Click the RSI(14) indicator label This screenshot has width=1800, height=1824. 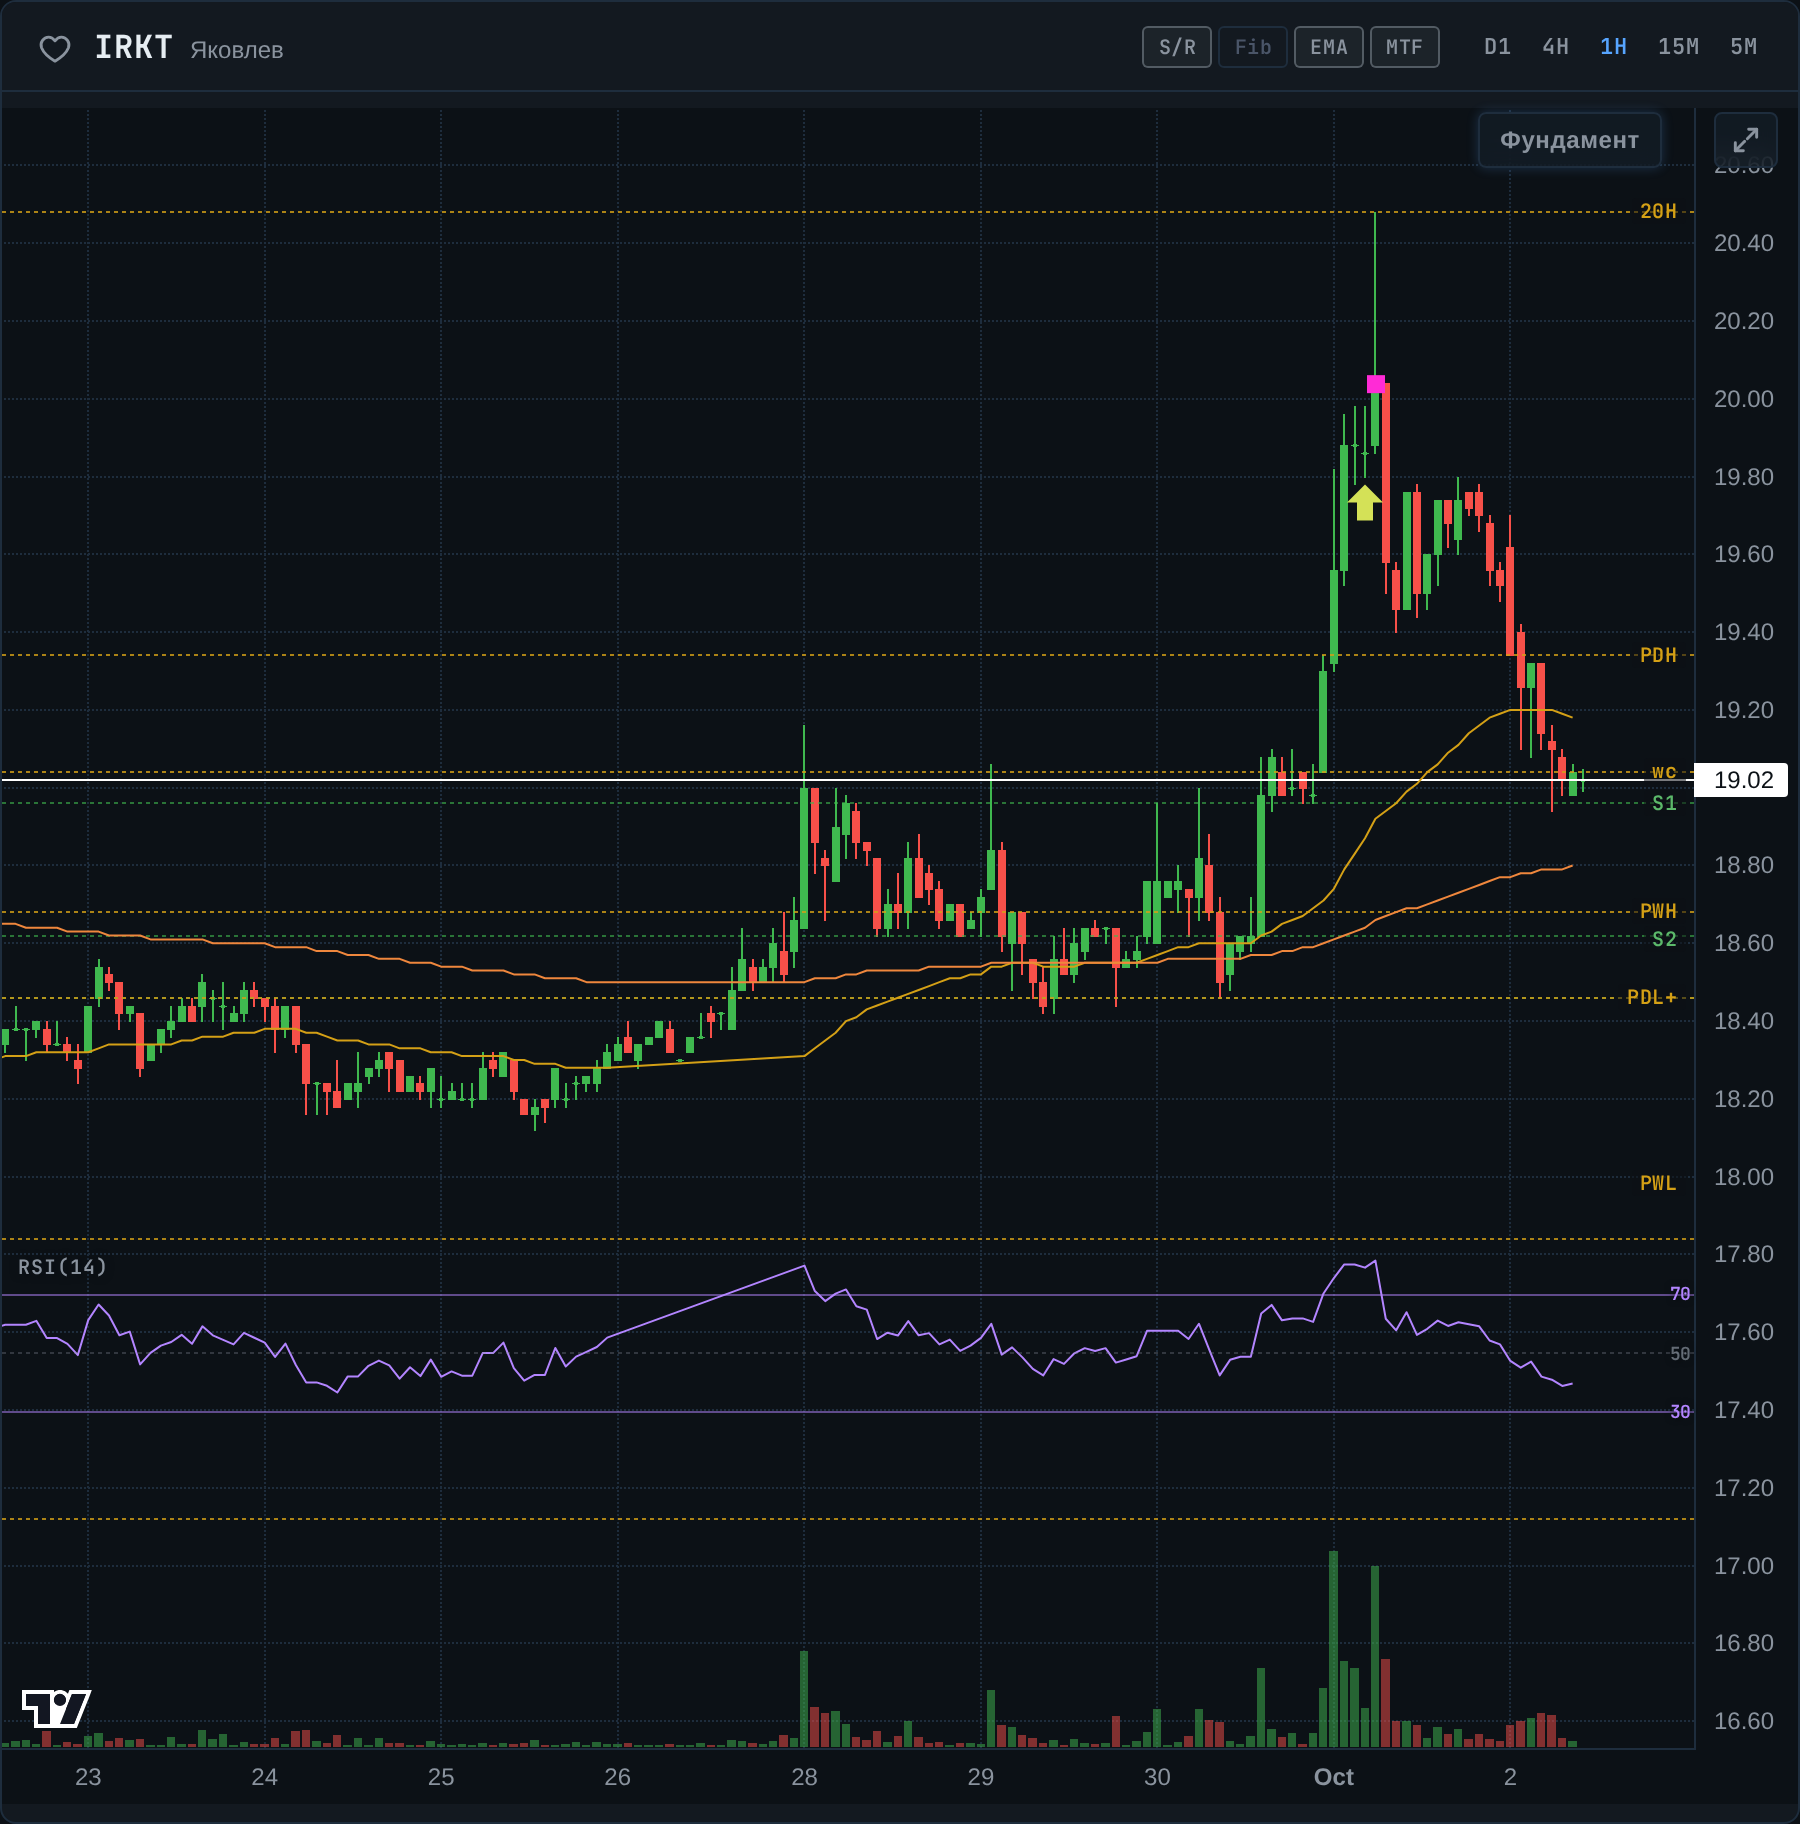coord(62,1267)
